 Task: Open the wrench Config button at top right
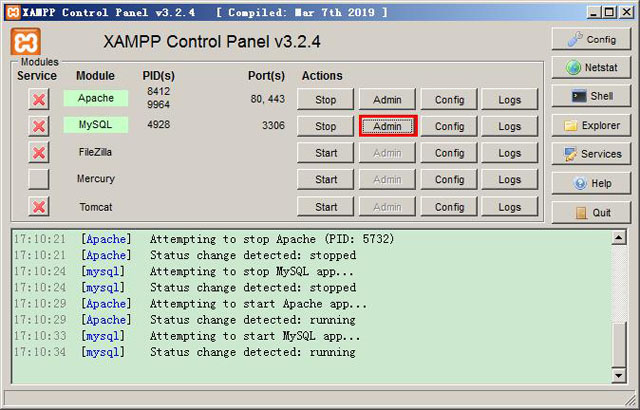point(591,39)
